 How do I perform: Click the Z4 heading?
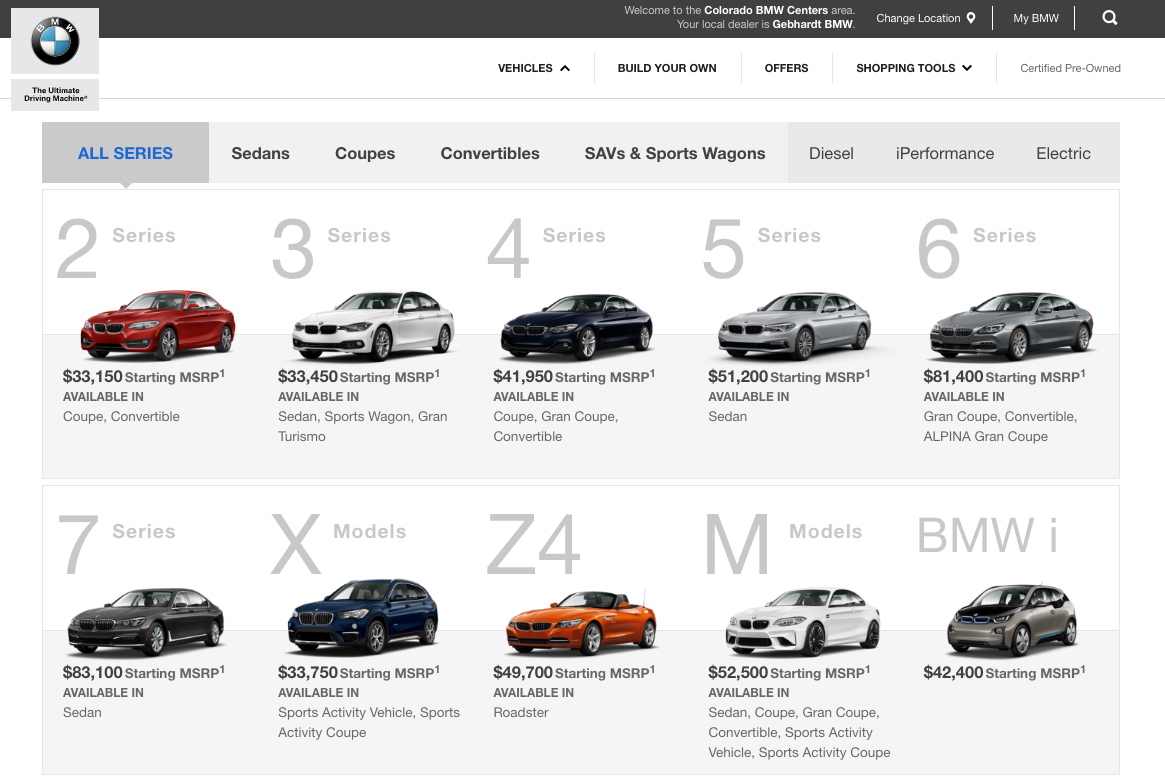(533, 545)
